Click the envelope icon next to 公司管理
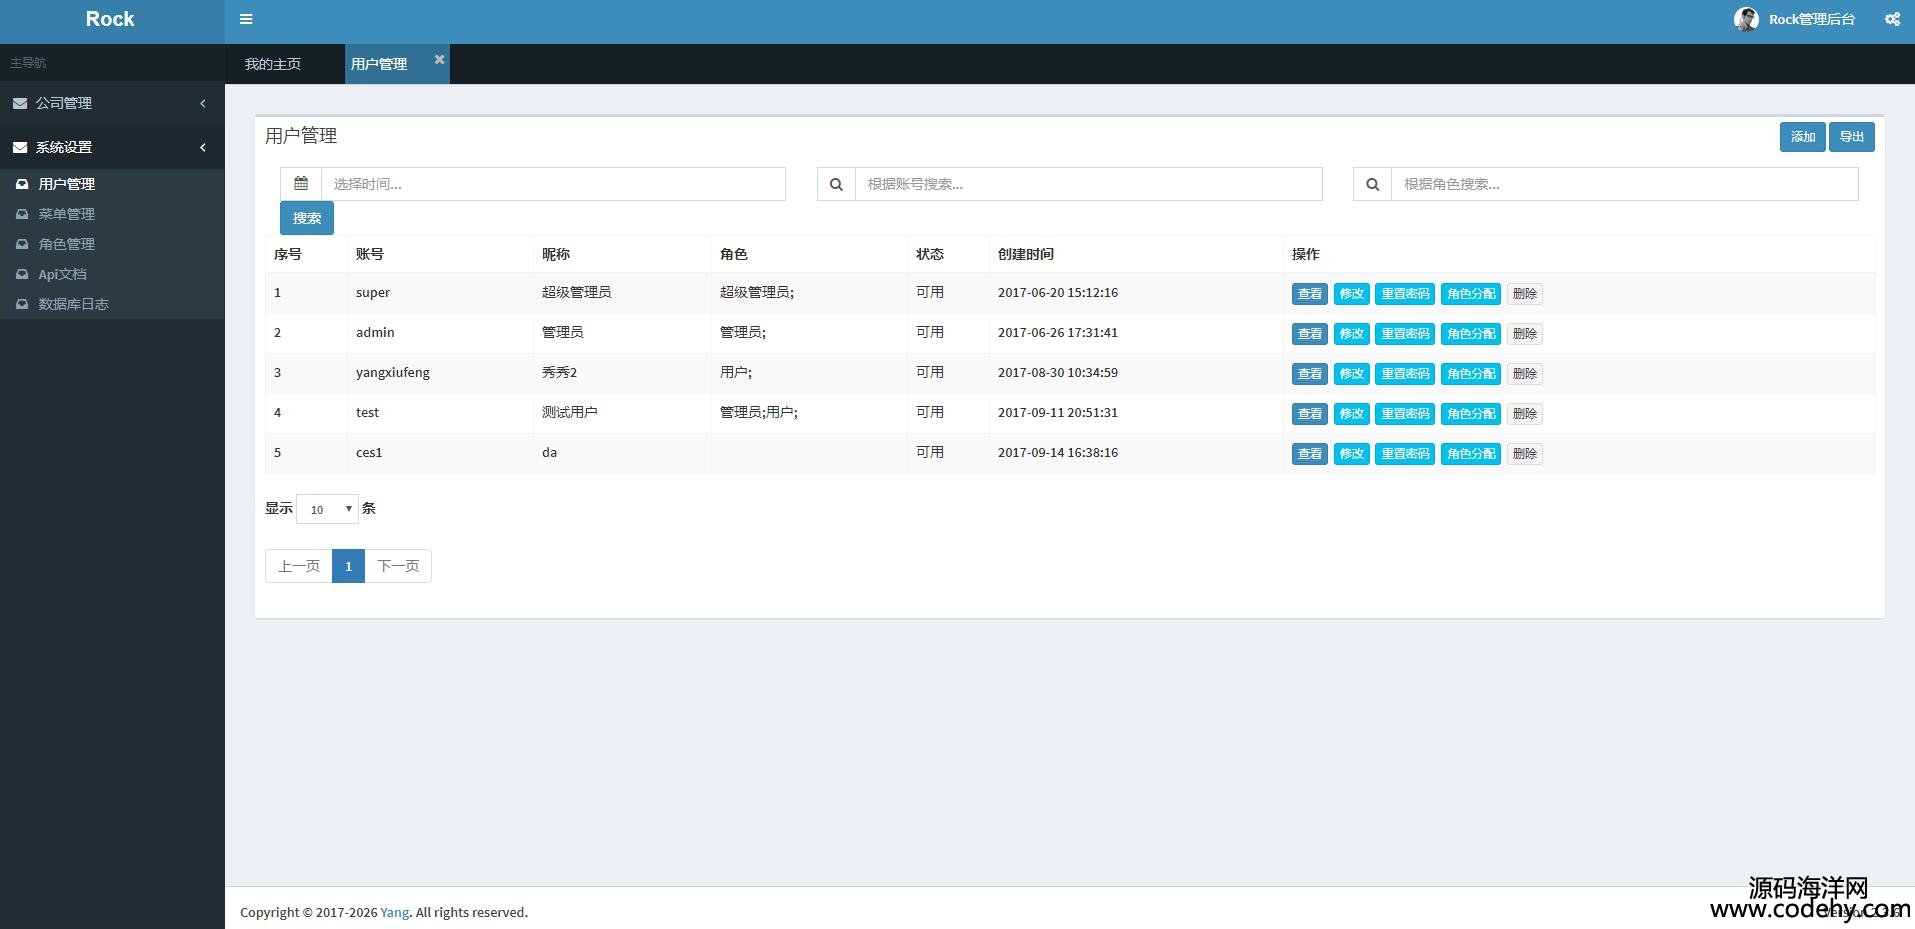 pyautogui.click(x=20, y=103)
